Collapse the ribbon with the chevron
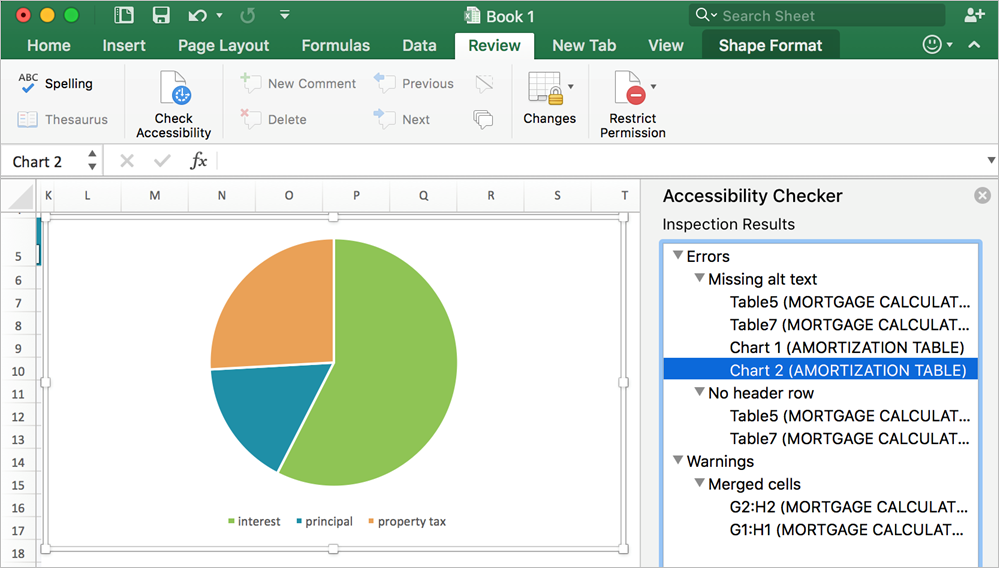This screenshot has height=568, width=999. (974, 45)
